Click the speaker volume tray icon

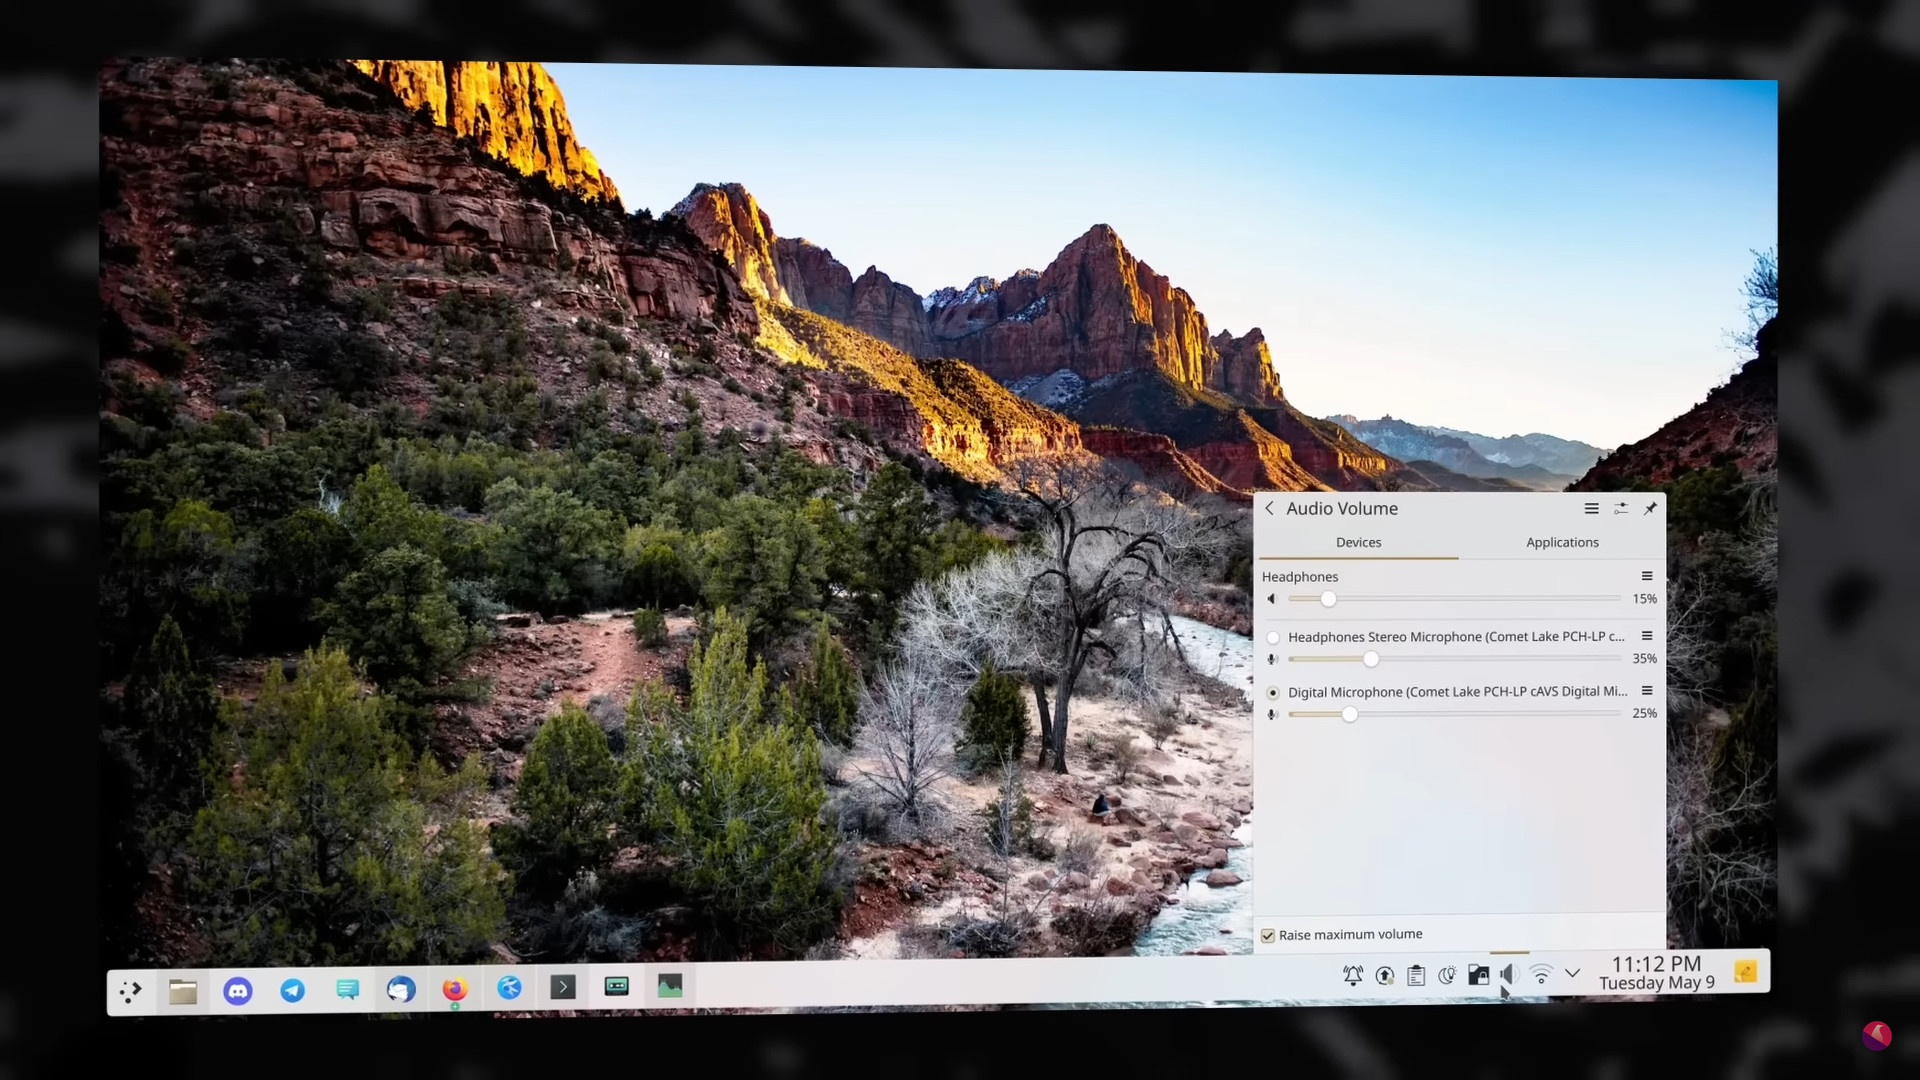coord(1509,974)
